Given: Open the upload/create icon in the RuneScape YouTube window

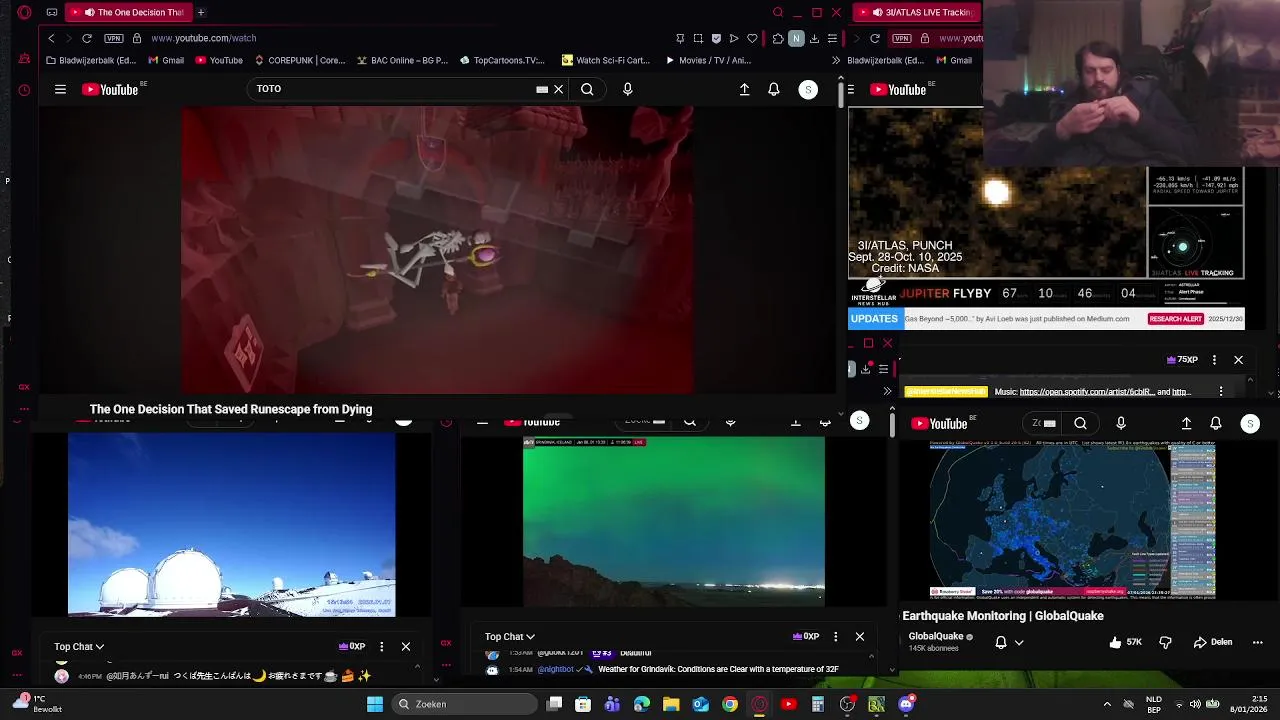Looking at the screenshot, I should tap(744, 89).
